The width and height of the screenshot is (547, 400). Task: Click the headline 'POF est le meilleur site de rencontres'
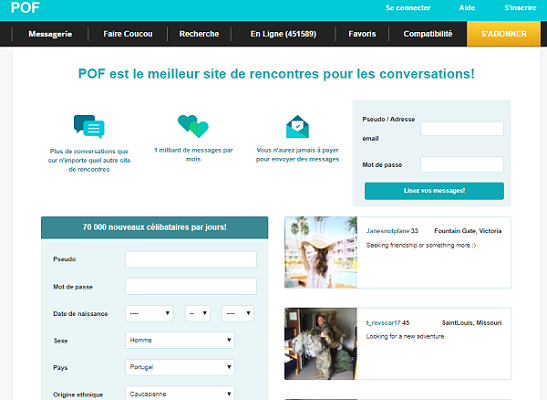[276, 74]
